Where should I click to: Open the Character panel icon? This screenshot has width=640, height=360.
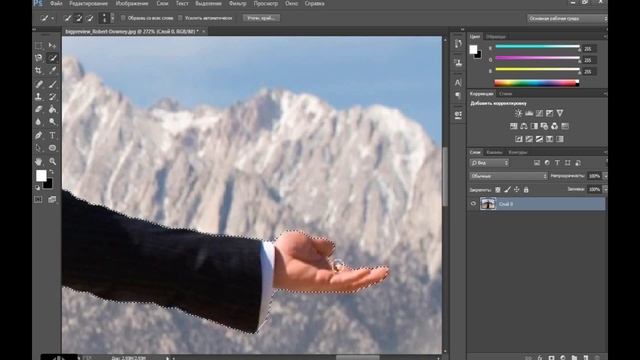pos(458,83)
